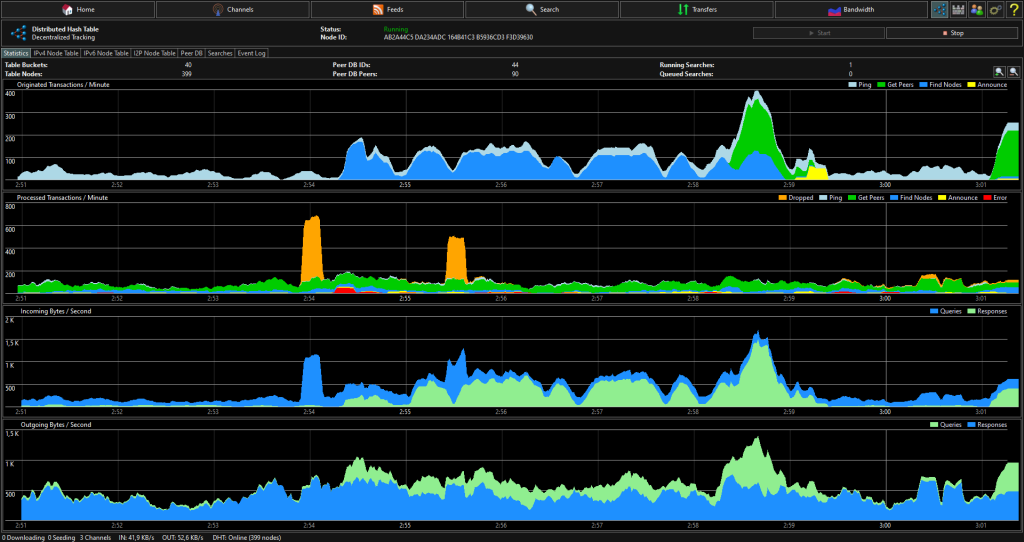Open the Search view

click(542, 9)
